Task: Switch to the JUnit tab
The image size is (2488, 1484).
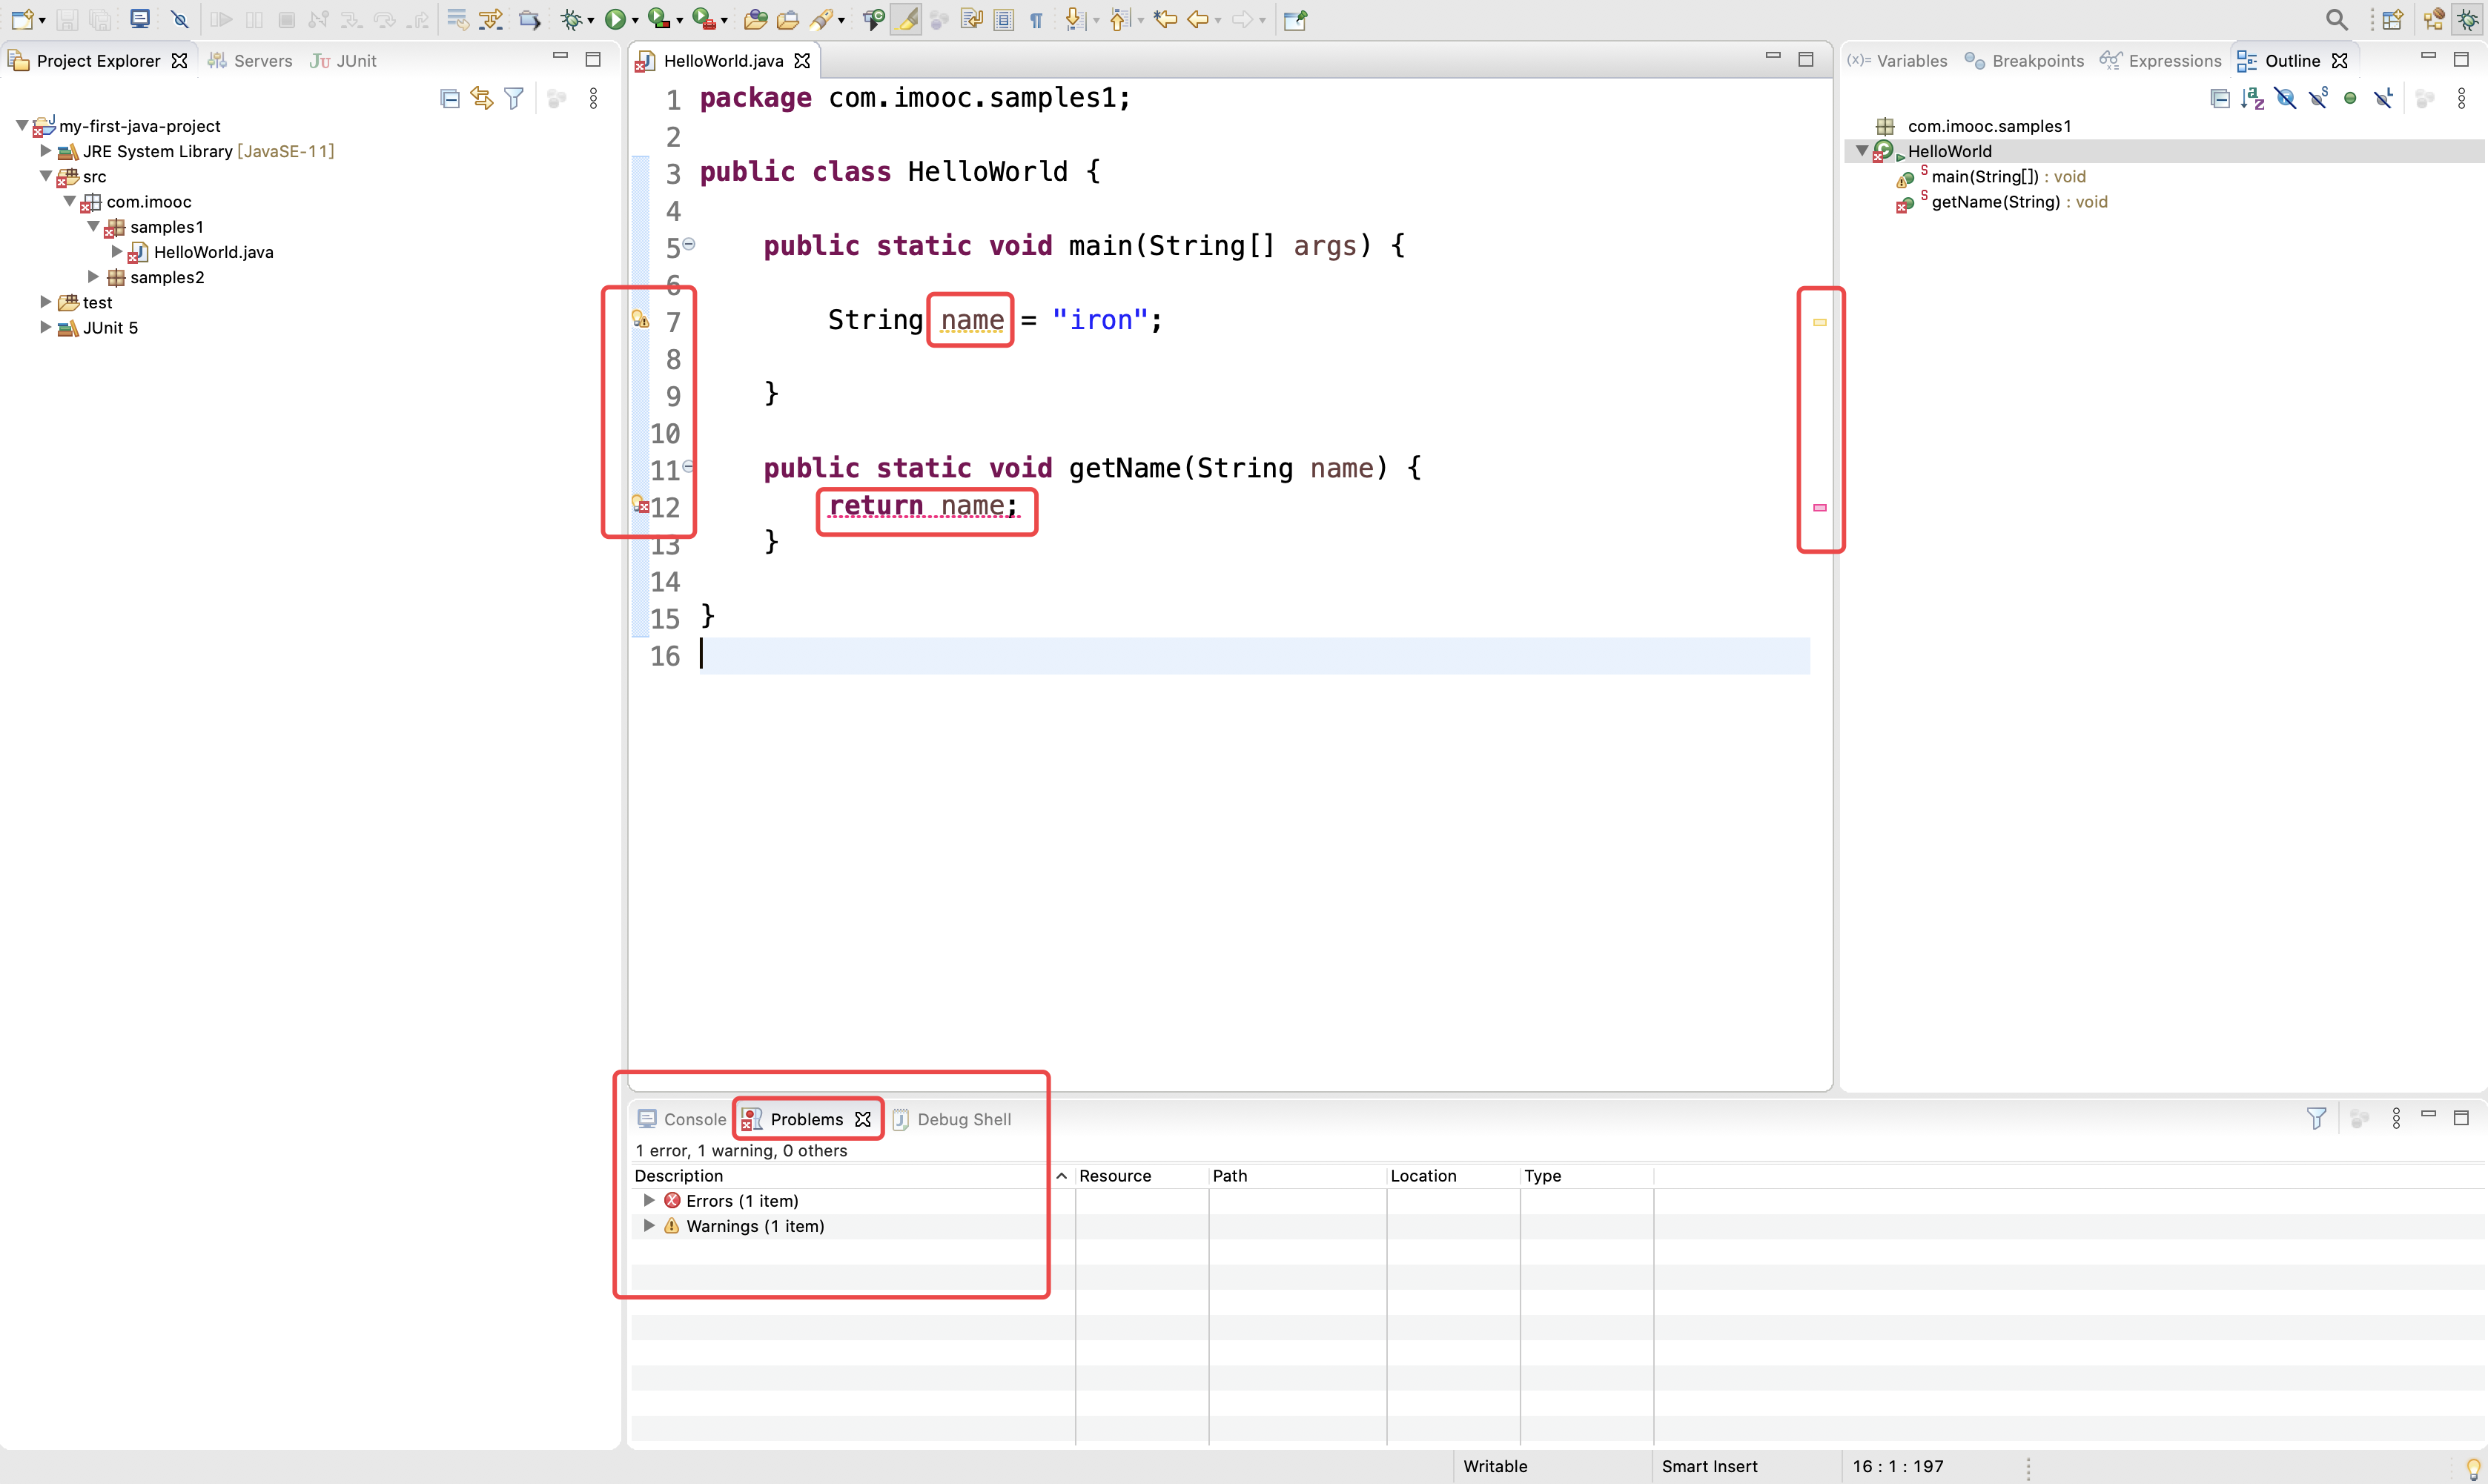Action: pyautogui.click(x=343, y=60)
